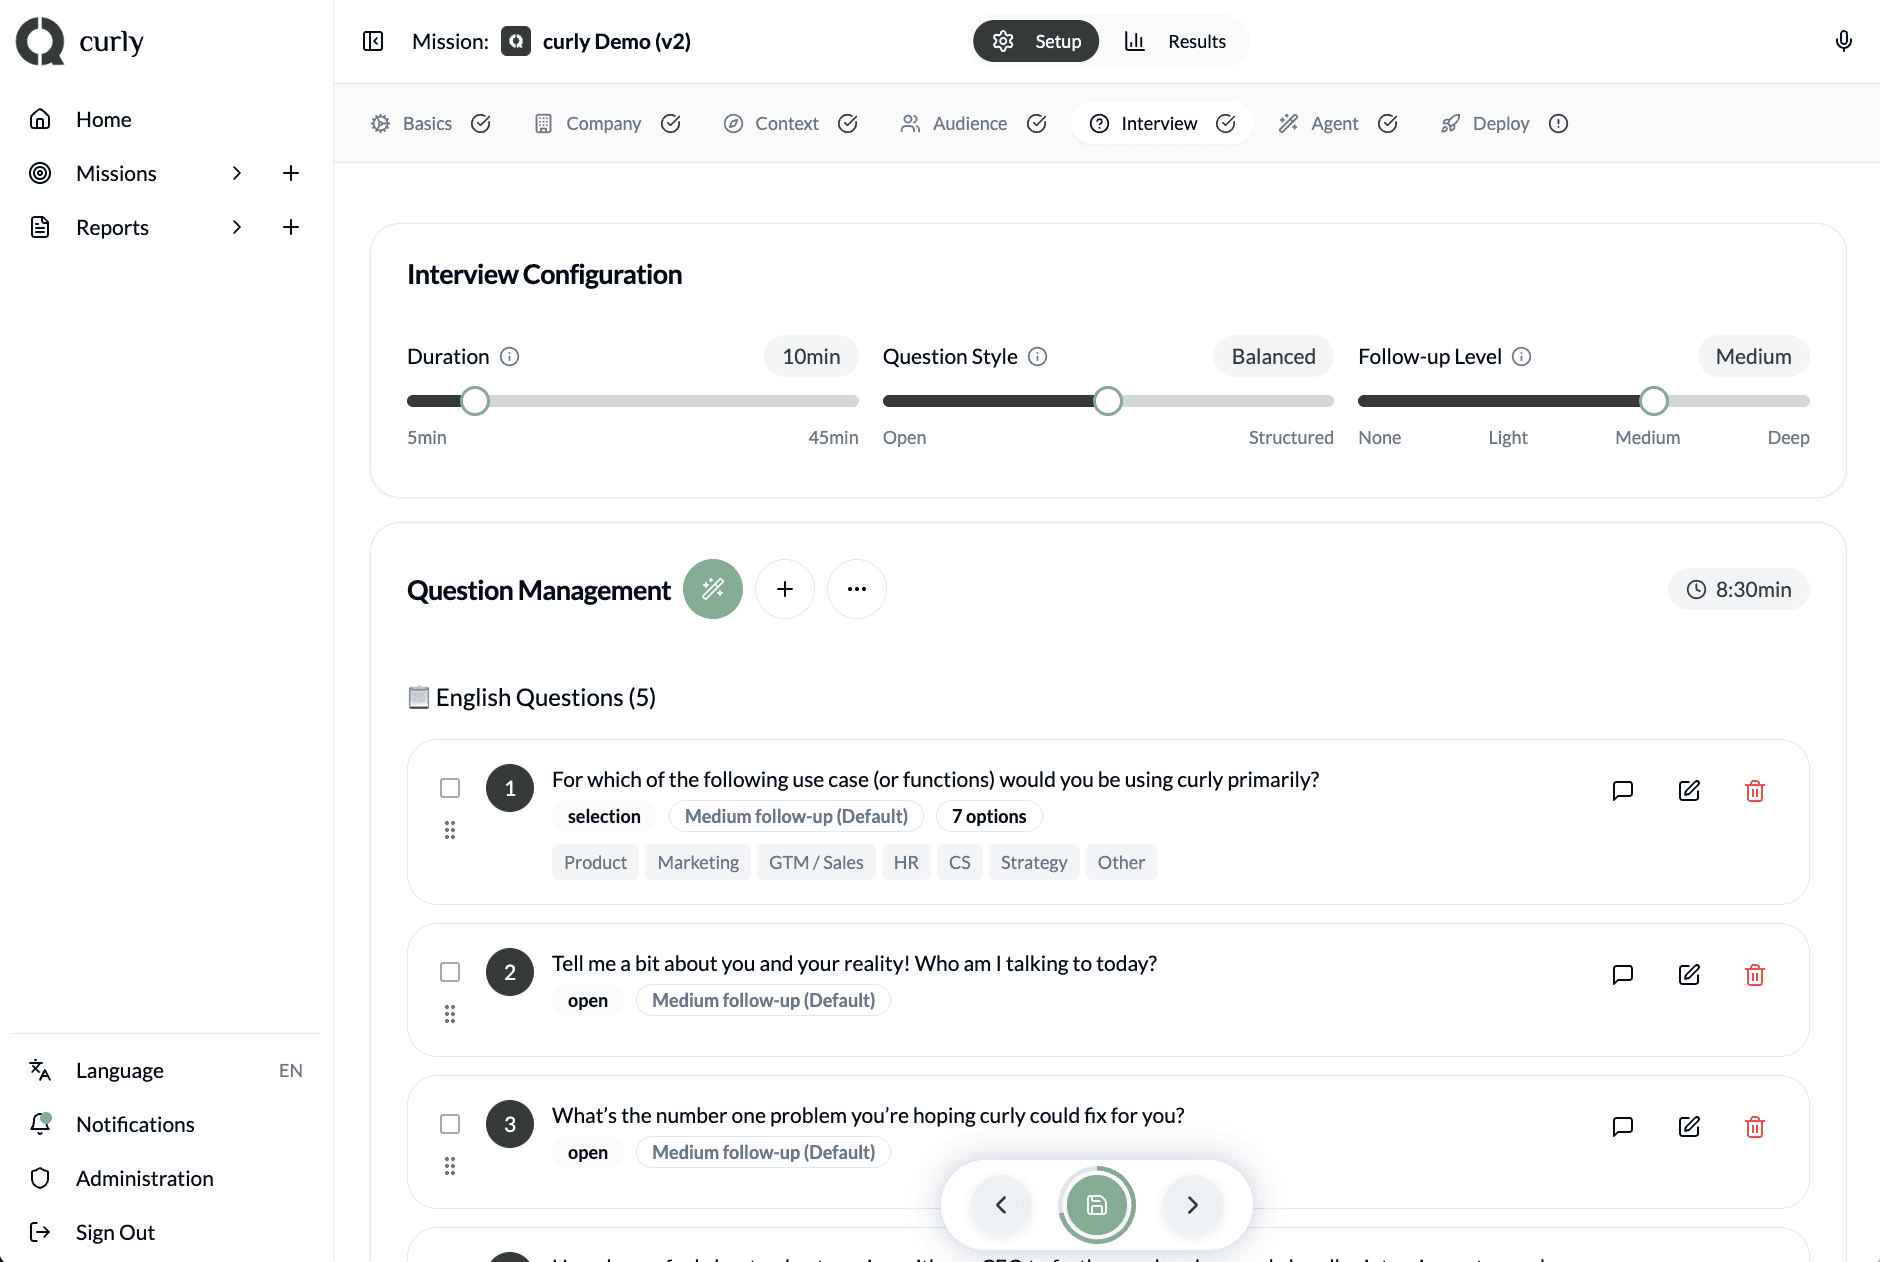Grab drag handle for question 1
This screenshot has height=1262, width=1880.
(450, 830)
